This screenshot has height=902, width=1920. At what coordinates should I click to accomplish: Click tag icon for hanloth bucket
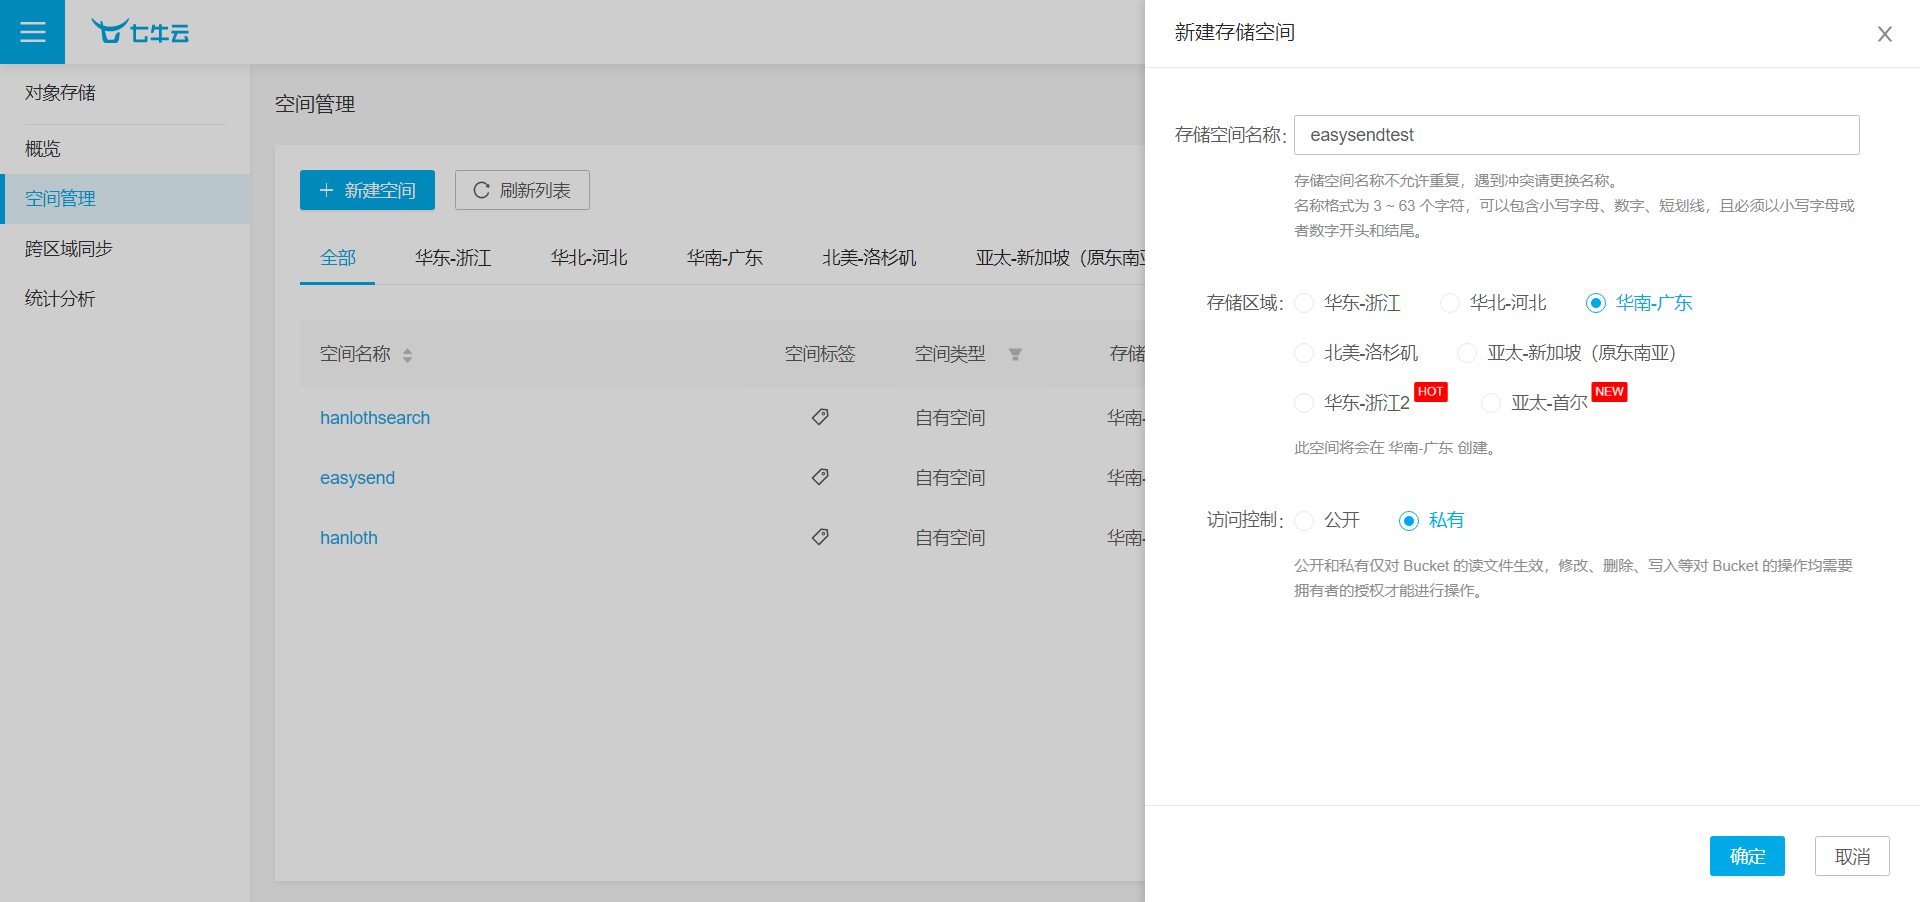click(820, 537)
